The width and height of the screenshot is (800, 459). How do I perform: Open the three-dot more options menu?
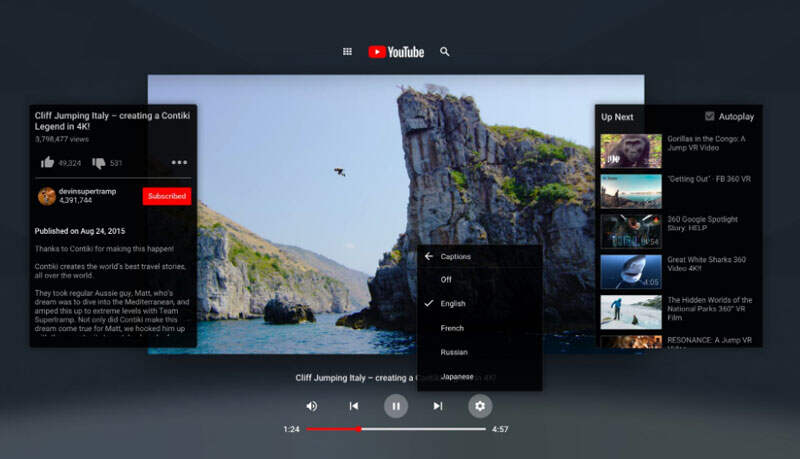point(179,163)
